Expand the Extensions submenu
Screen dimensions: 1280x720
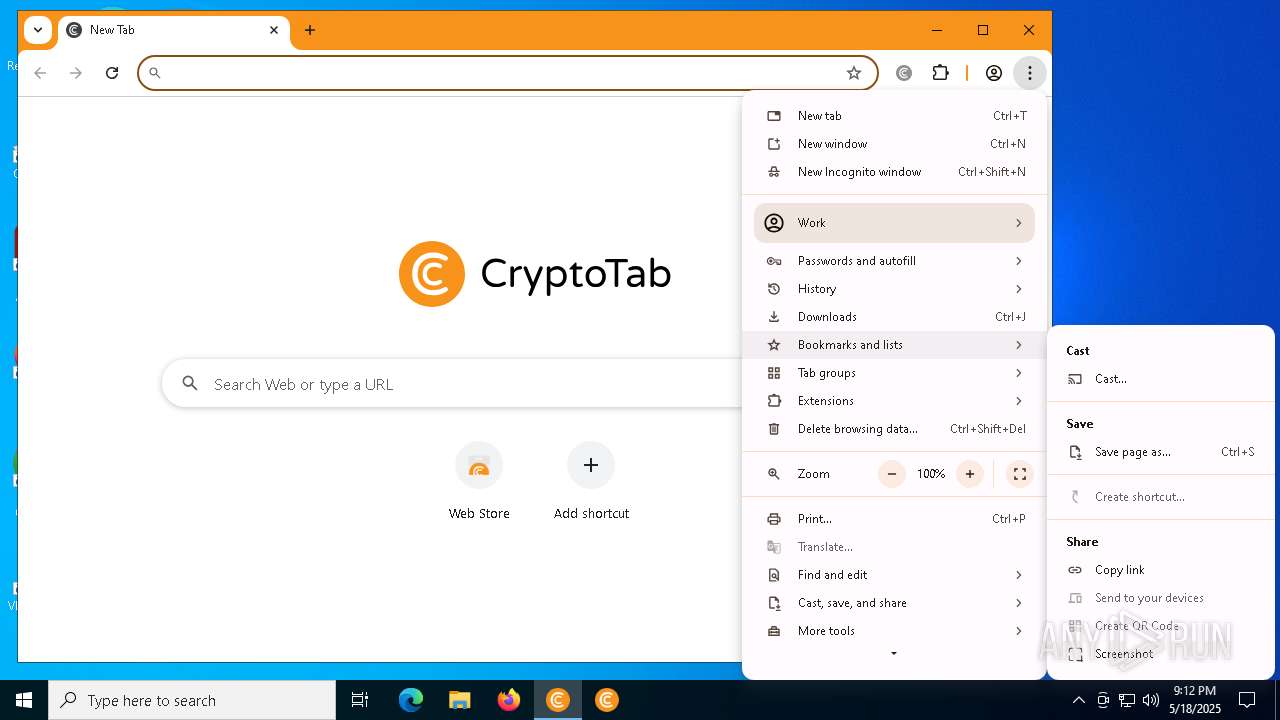click(894, 401)
